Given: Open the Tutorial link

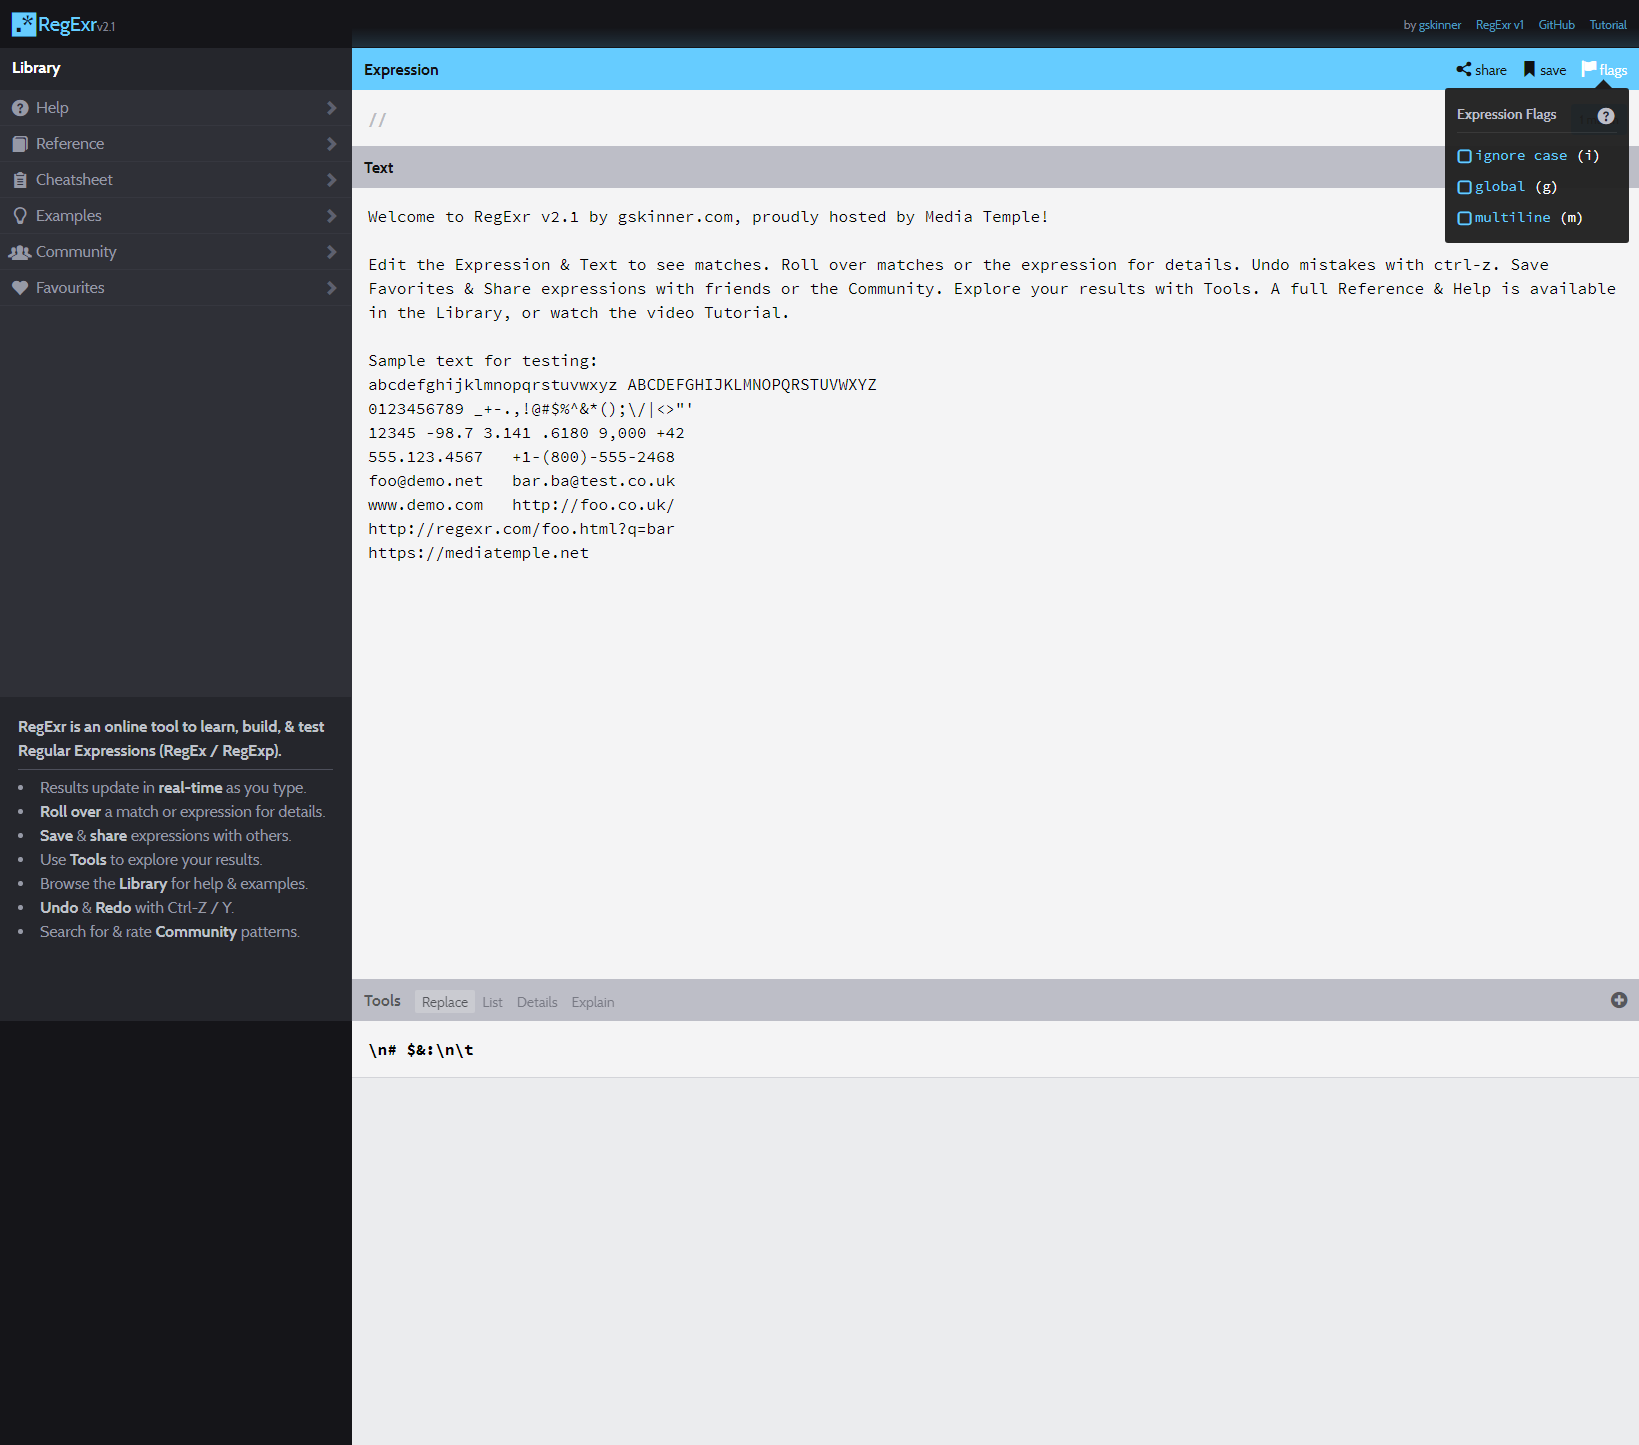Looking at the screenshot, I should pos(1608,25).
